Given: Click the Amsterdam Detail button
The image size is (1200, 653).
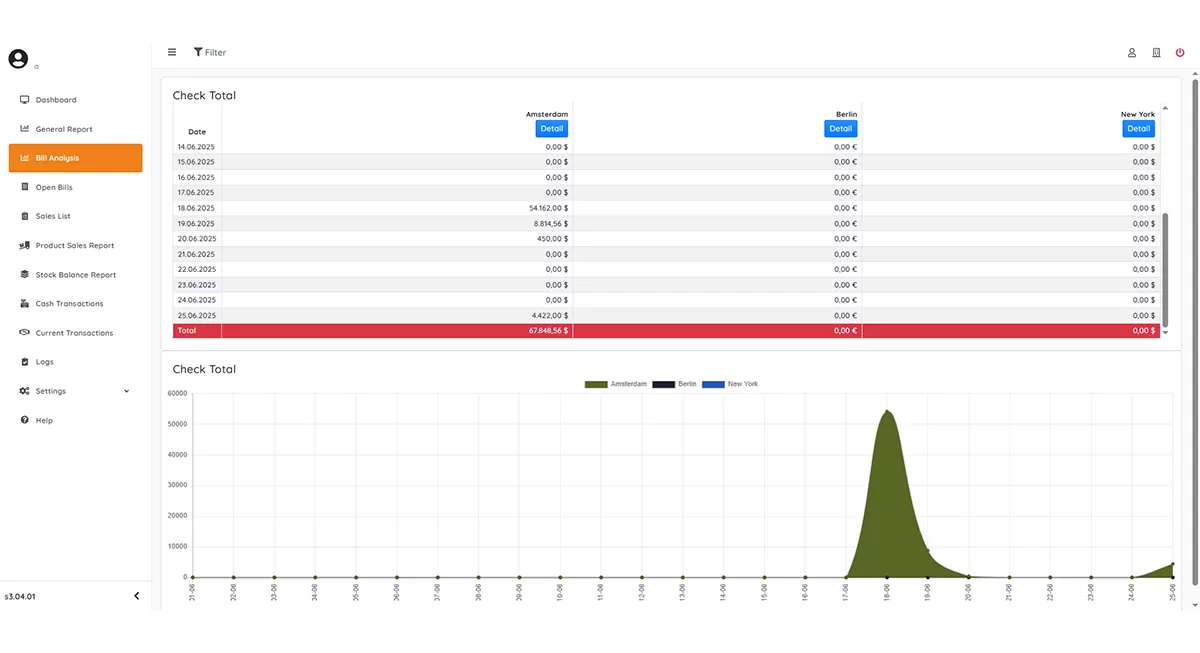Looking at the screenshot, I should [552, 129].
